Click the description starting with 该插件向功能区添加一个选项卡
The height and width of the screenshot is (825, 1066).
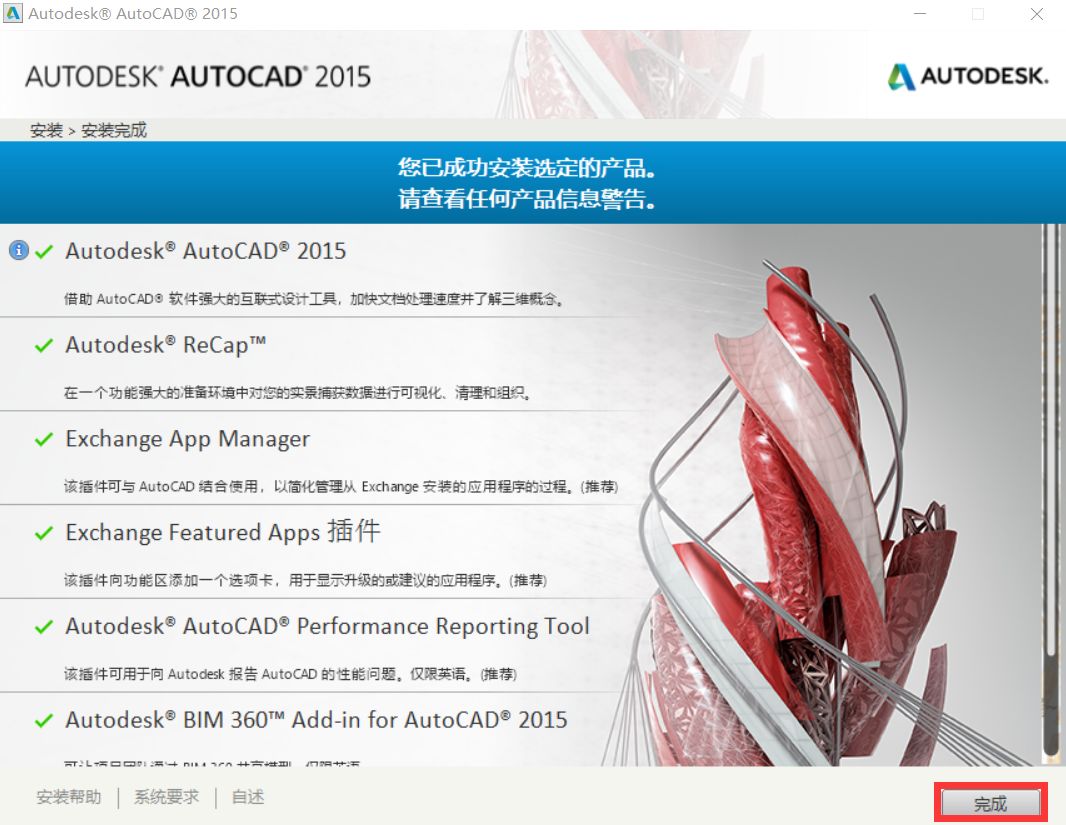pos(305,580)
